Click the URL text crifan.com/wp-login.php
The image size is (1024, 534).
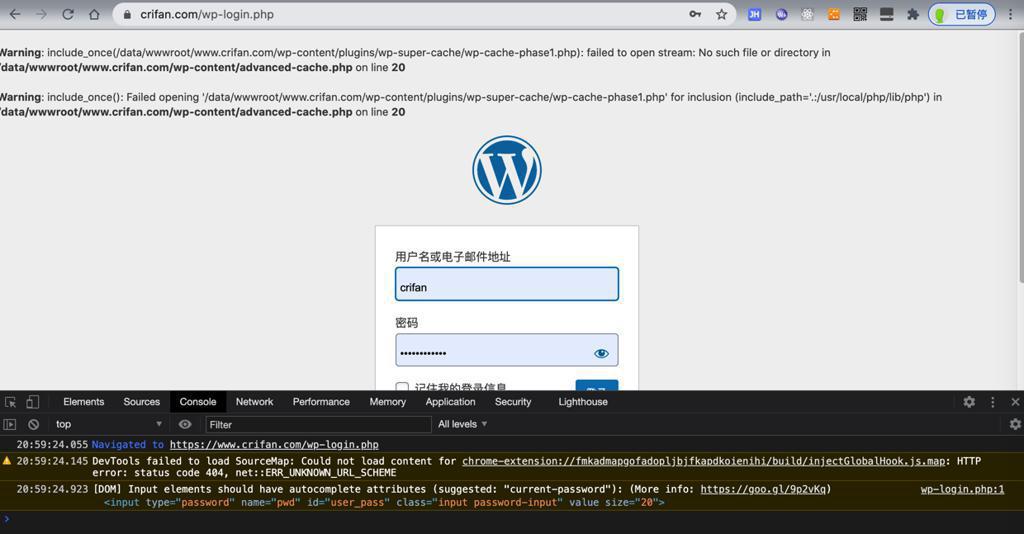206,14
